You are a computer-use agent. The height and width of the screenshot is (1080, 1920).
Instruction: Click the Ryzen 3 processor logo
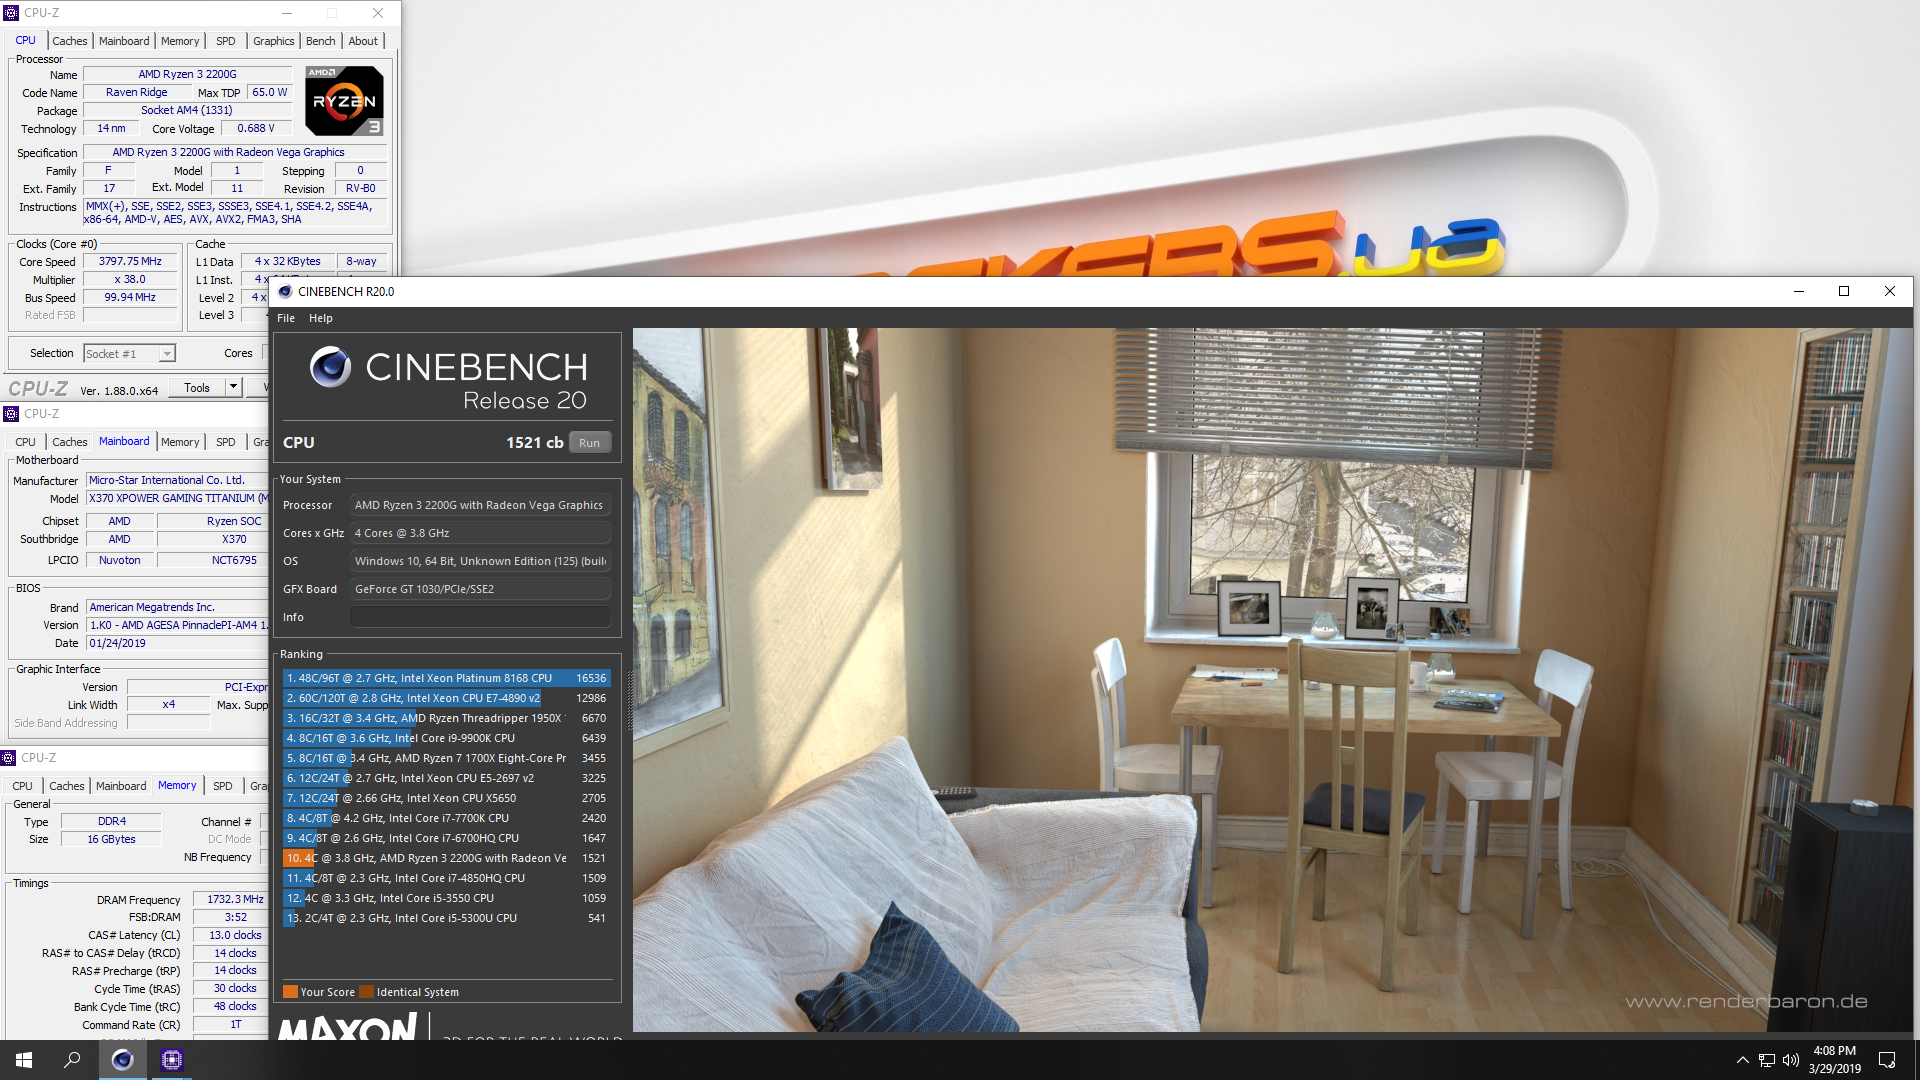tap(344, 101)
